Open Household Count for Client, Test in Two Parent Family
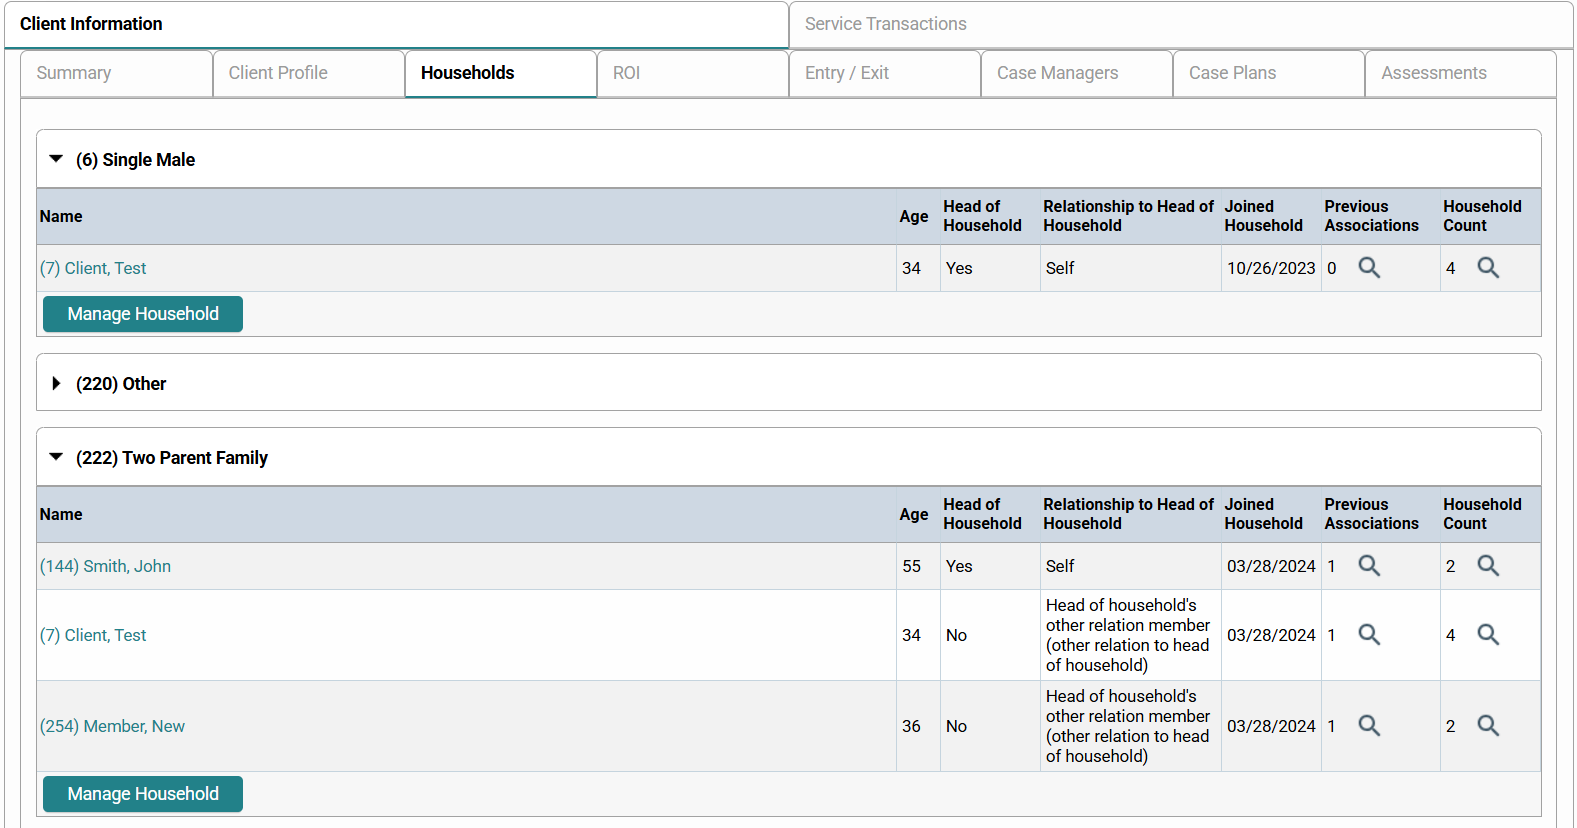The height and width of the screenshot is (828, 1577). click(x=1487, y=635)
